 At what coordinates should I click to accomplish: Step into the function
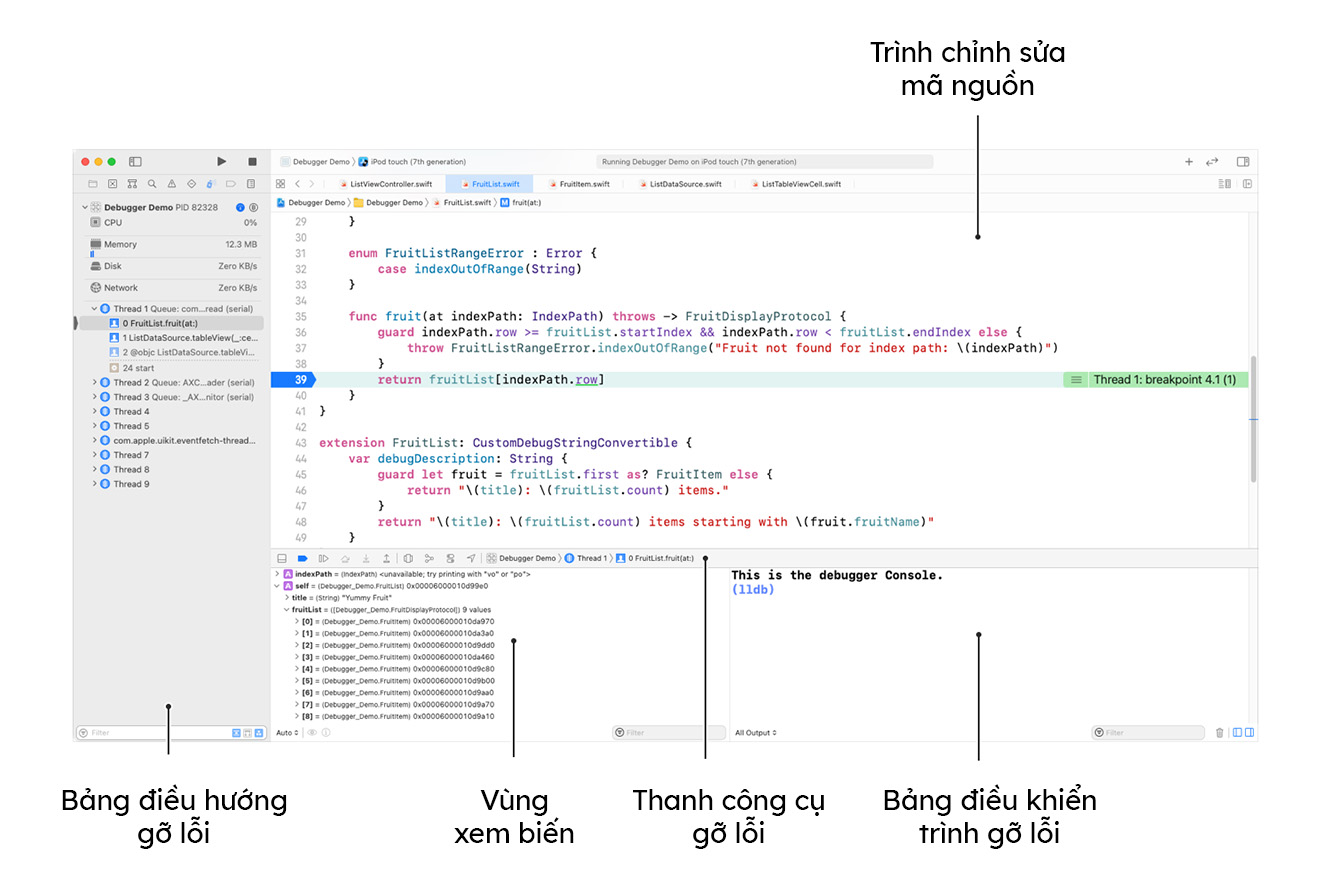(366, 558)
